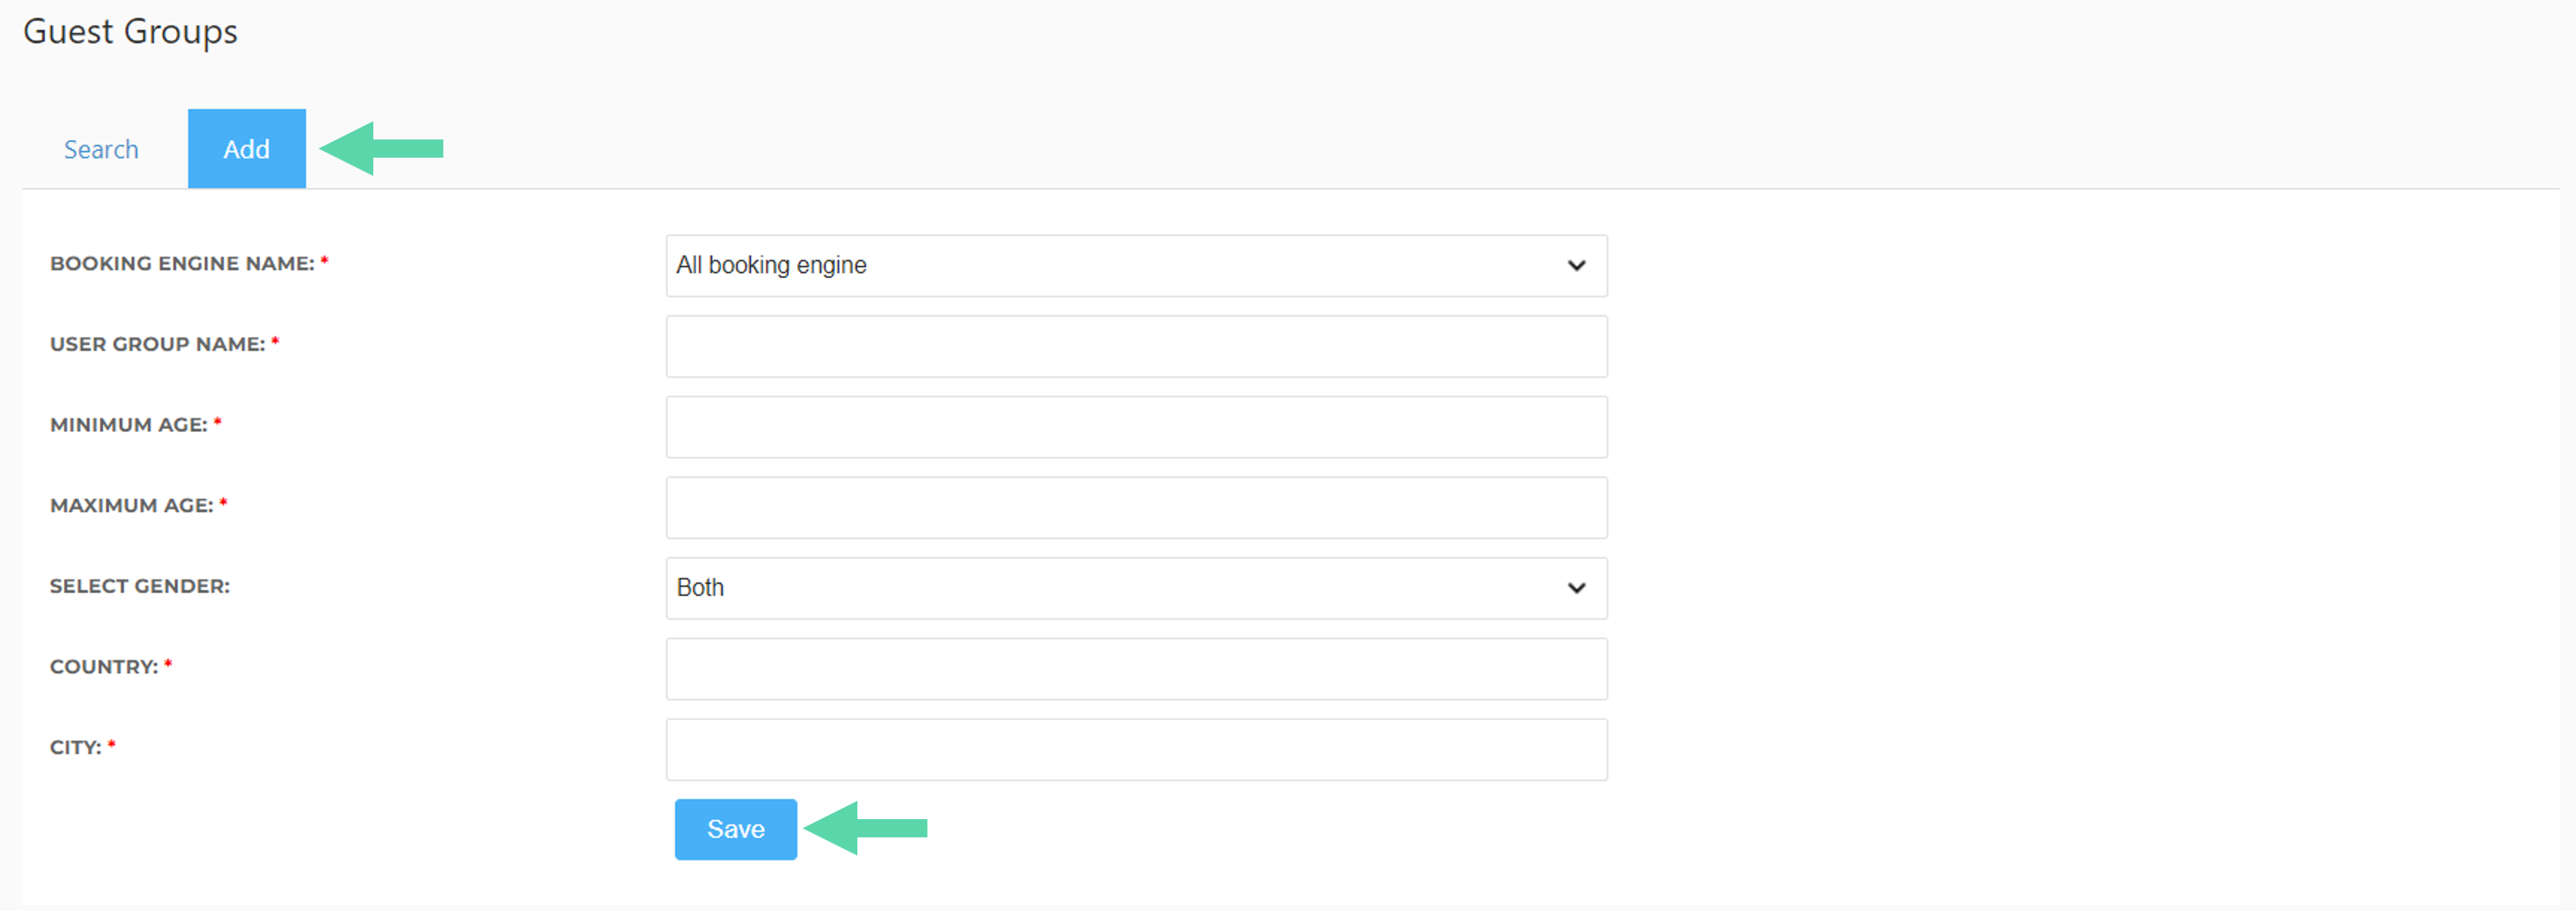Save the new guest group
Screen dimensions: 2576x911
point(736,829)
